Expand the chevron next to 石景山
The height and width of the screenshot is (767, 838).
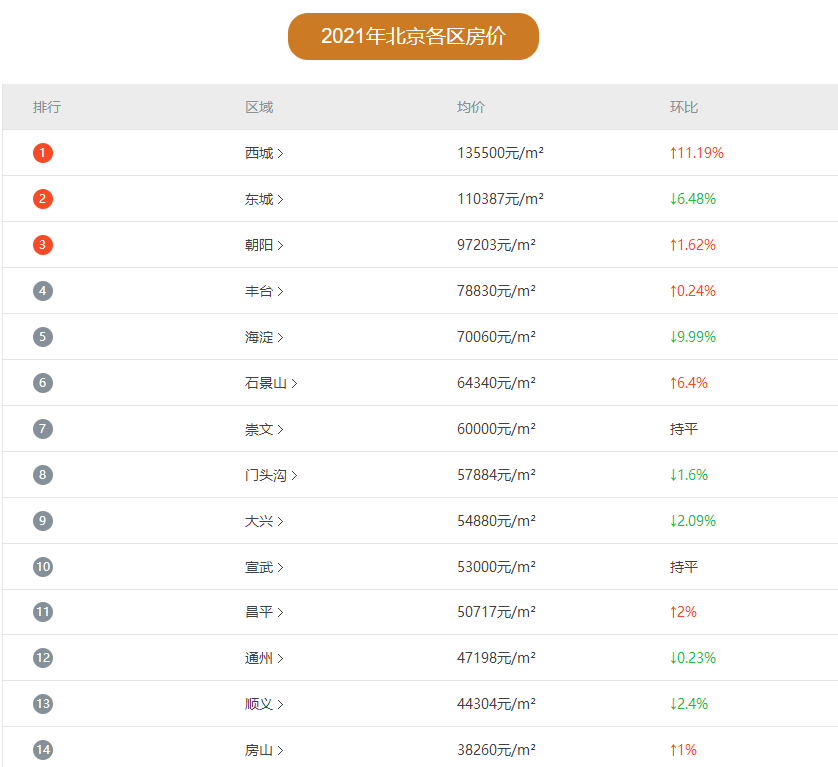295,383
